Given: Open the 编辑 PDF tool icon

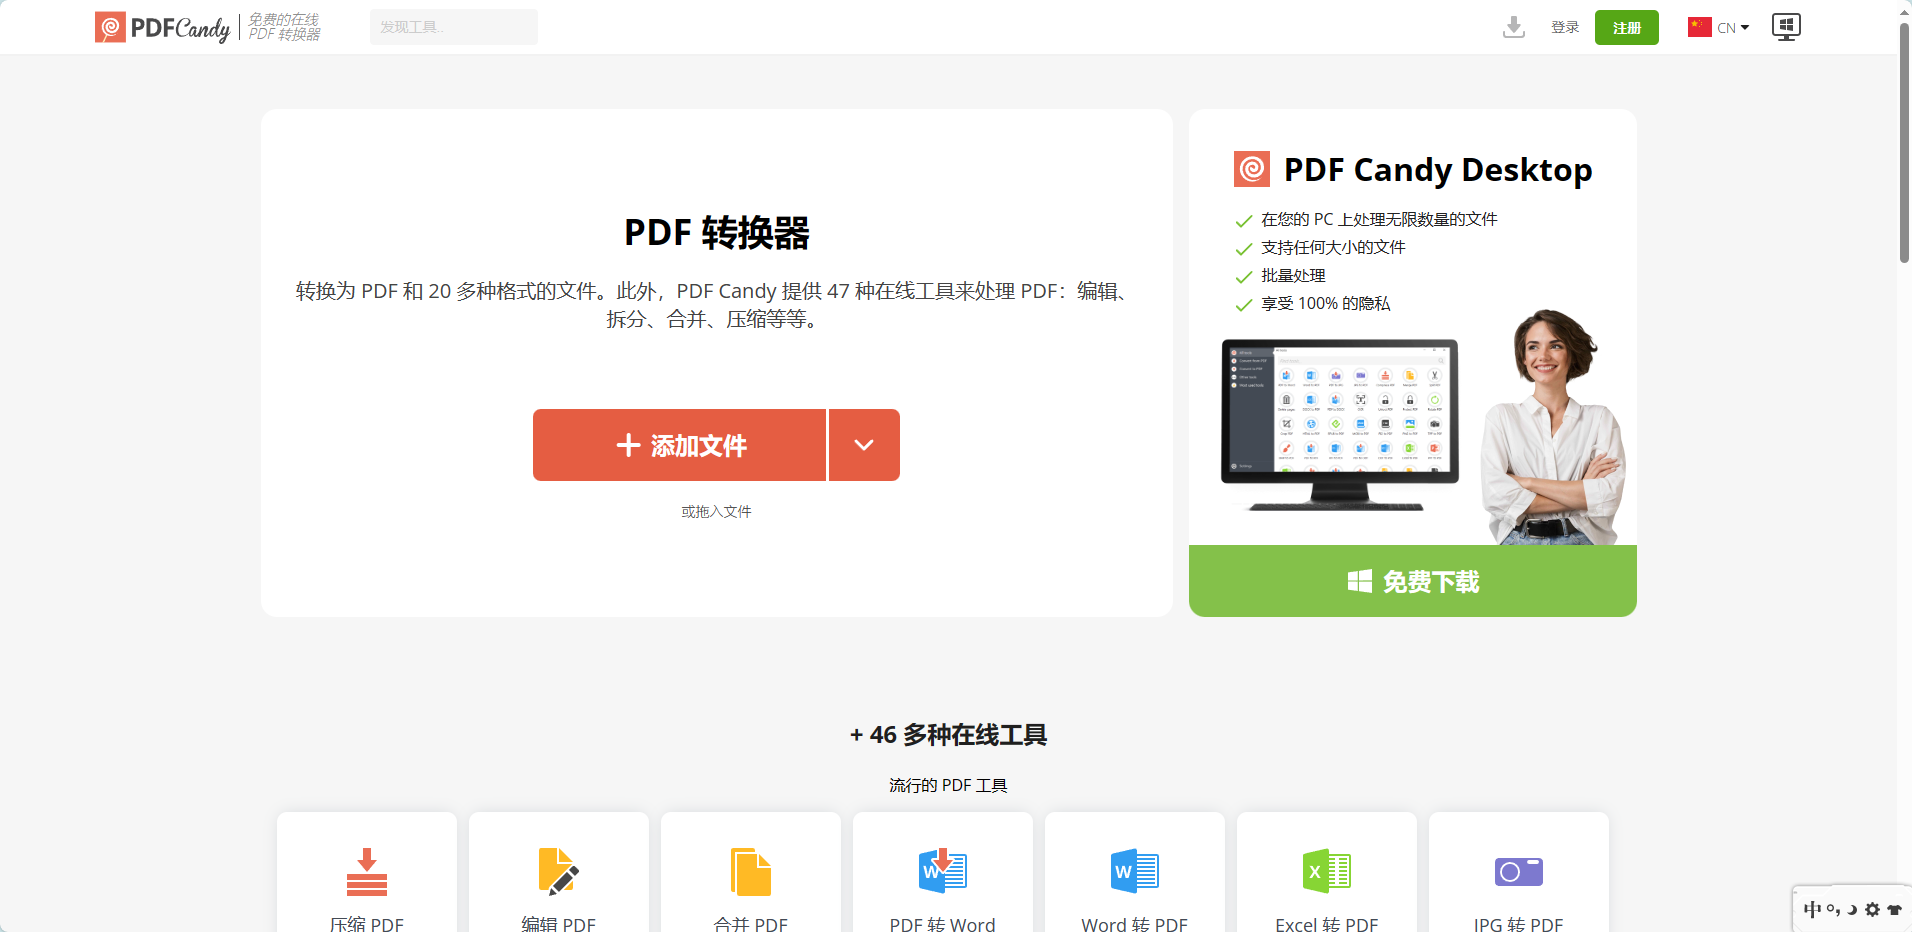Looking at the screenshot, I should coord(558,872).
